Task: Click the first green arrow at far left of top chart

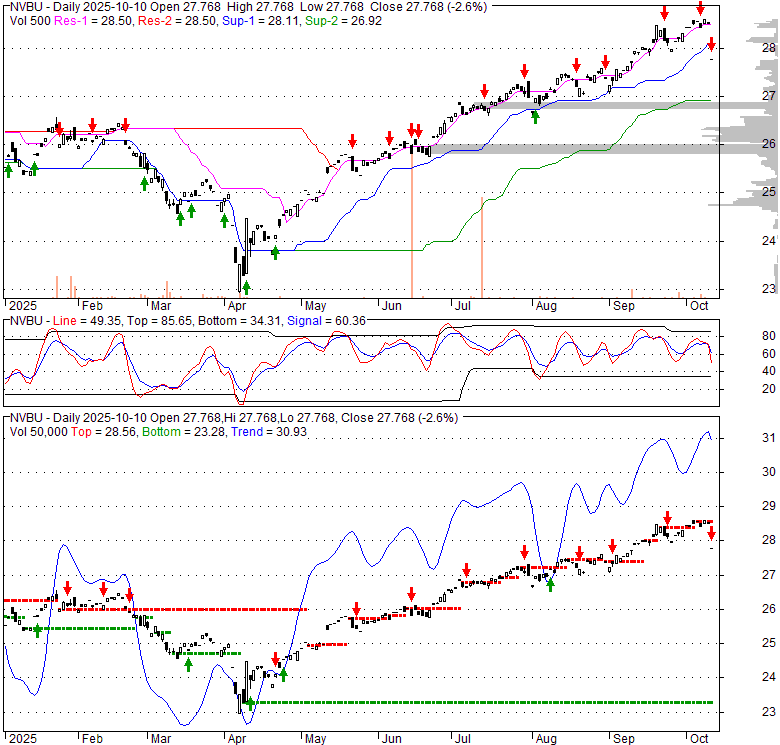Action: 9,170
